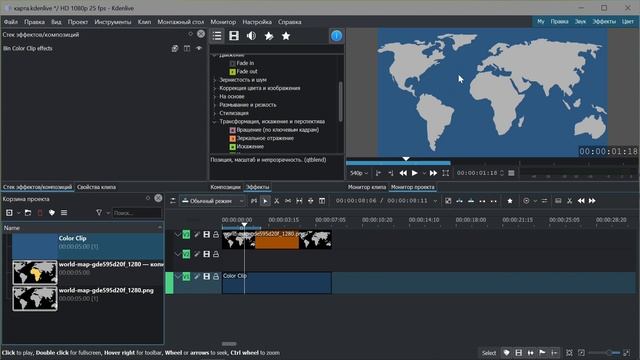This screenshot has width=640, height=360.
Task: Toggle effects enabled eye icon in effect stack
Action: (x=199, y=49)
